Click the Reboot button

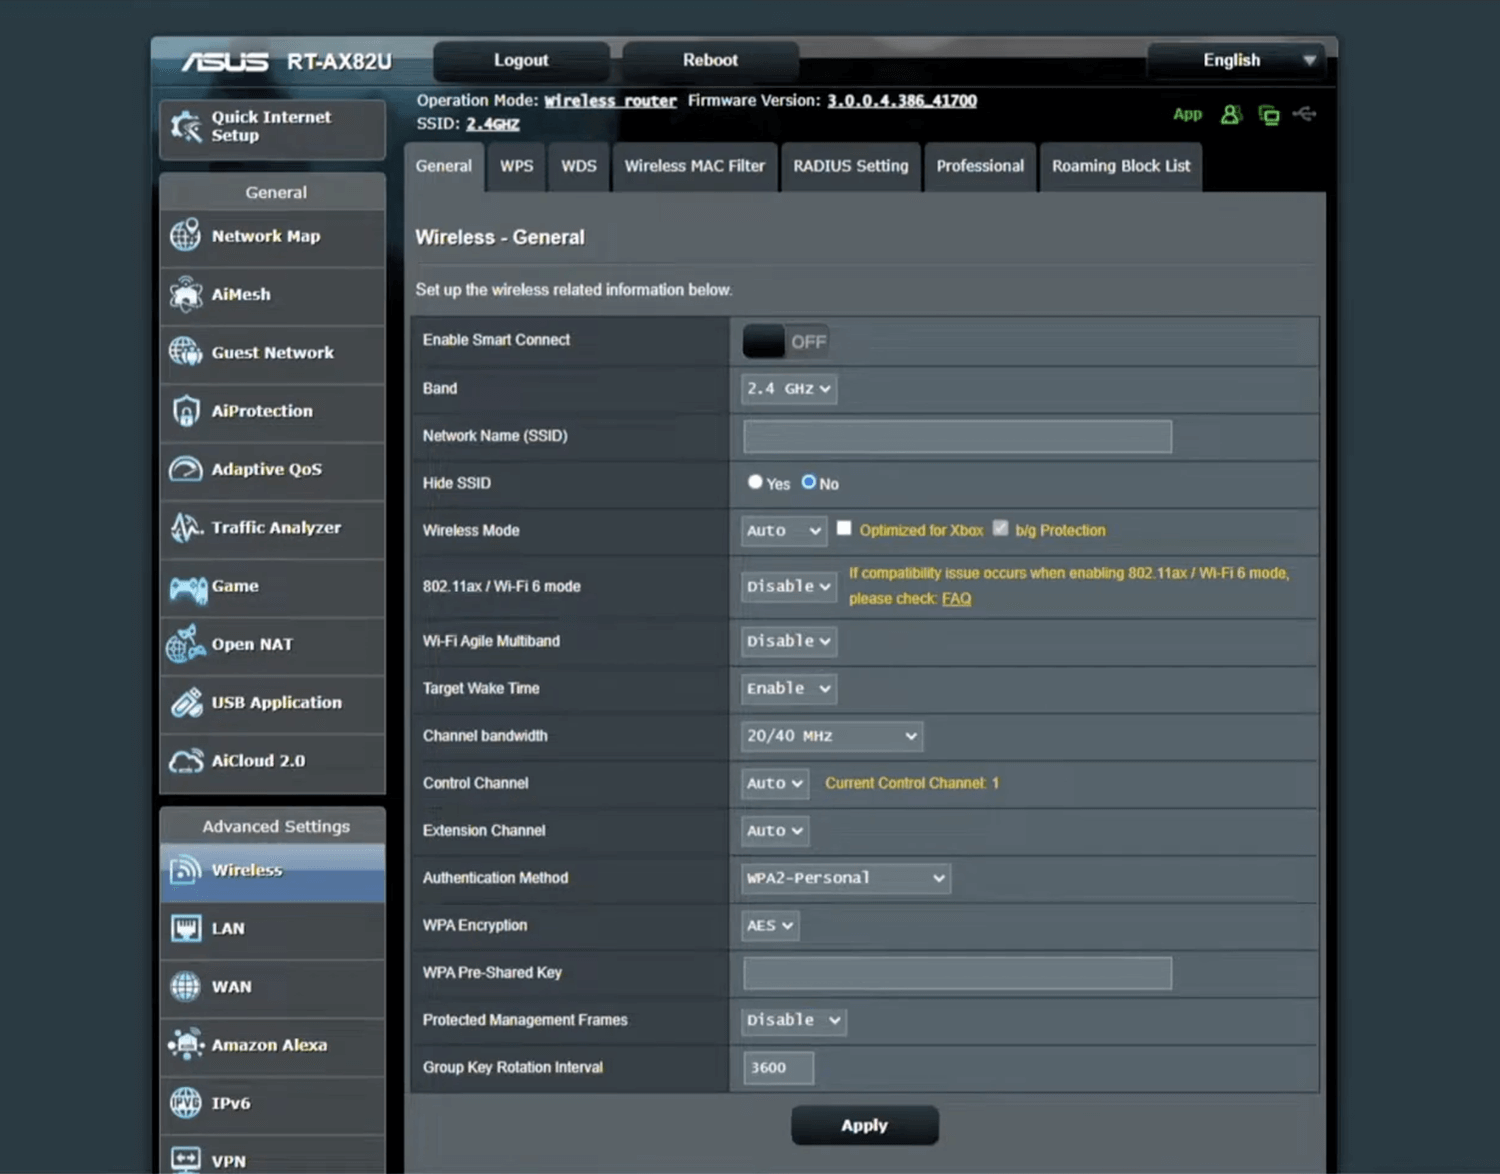(710, 60)
